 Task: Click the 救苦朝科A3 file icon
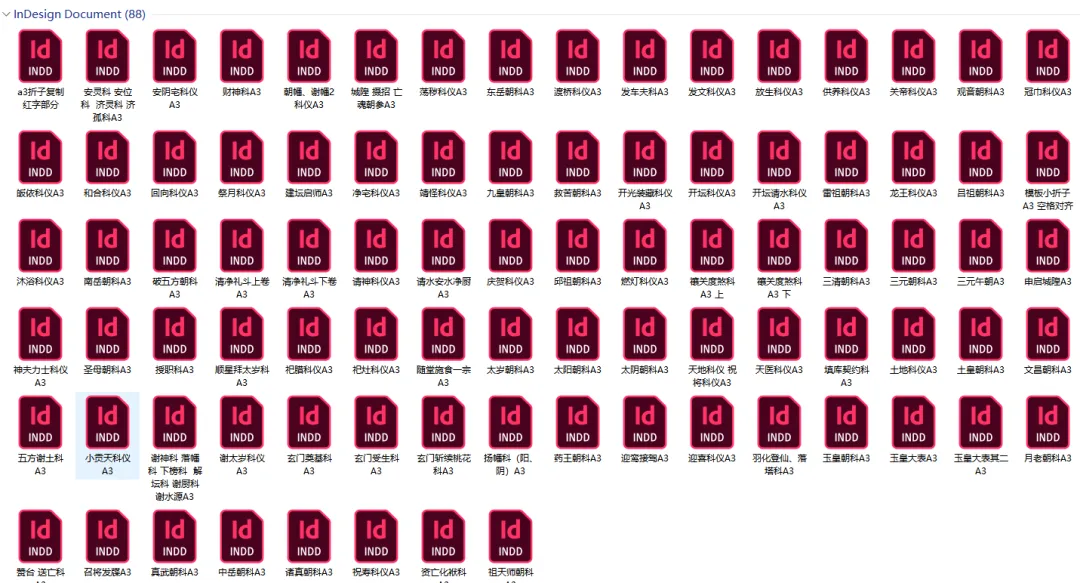pyautogui.click(x=577, y=157)
